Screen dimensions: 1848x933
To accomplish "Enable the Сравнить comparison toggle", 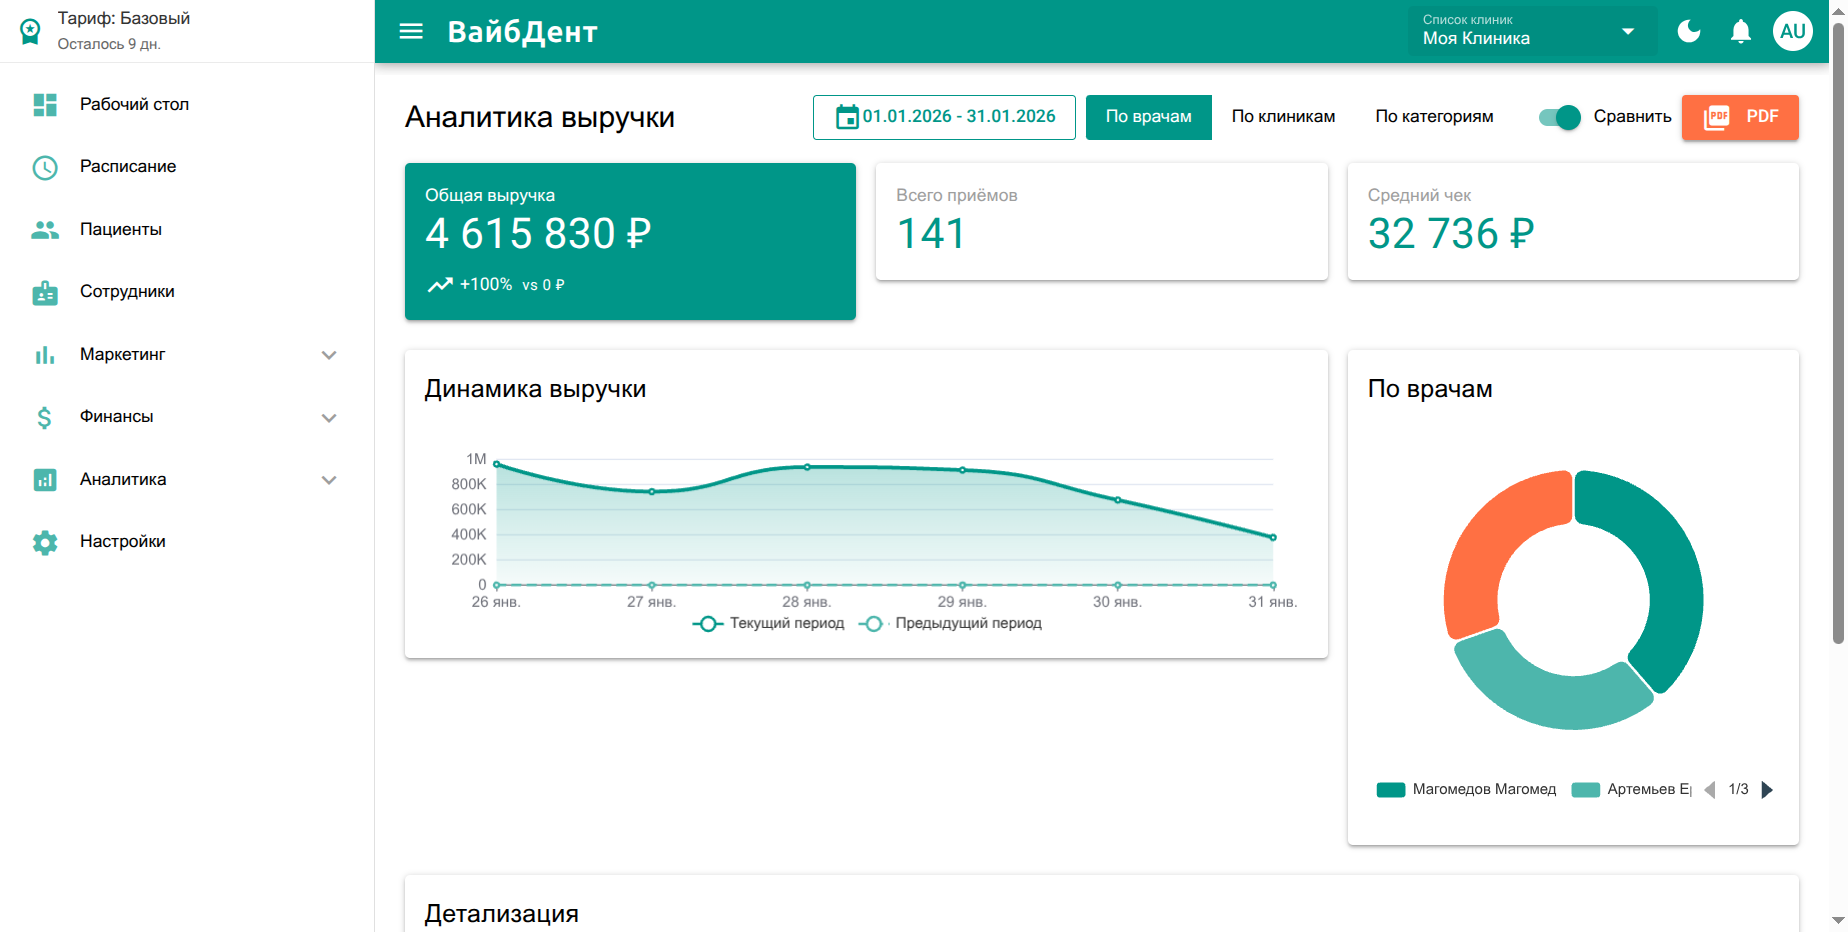I will click(x=1559, y=117).
